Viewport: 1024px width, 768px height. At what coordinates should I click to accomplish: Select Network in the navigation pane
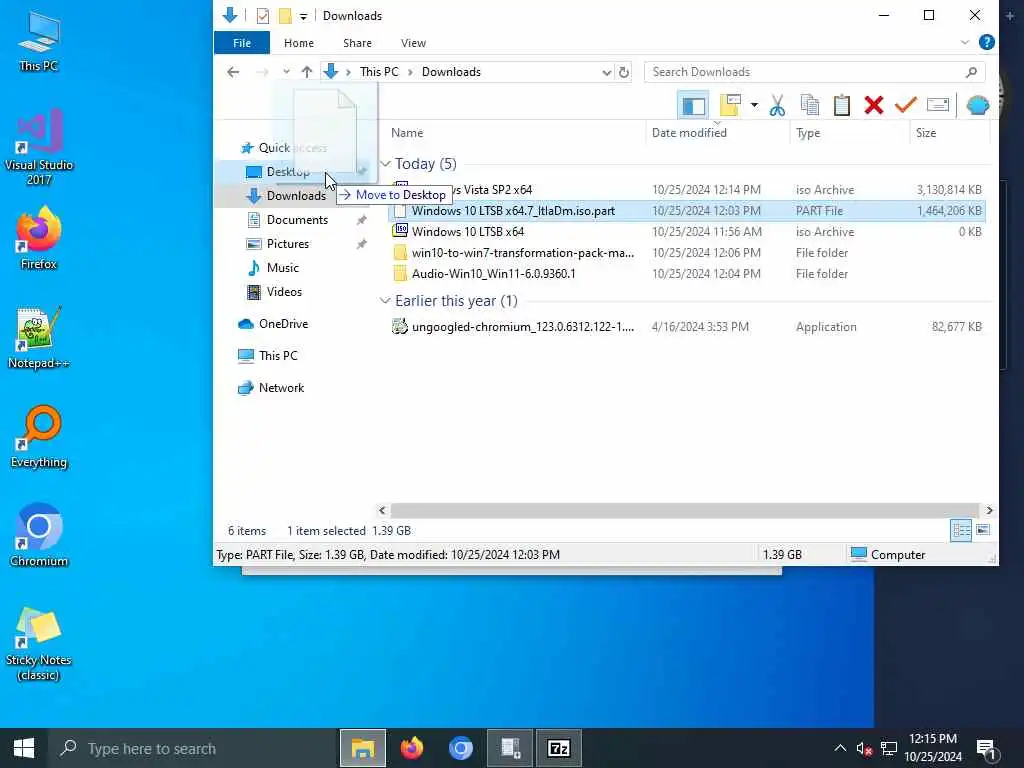[x=281, y=388]
